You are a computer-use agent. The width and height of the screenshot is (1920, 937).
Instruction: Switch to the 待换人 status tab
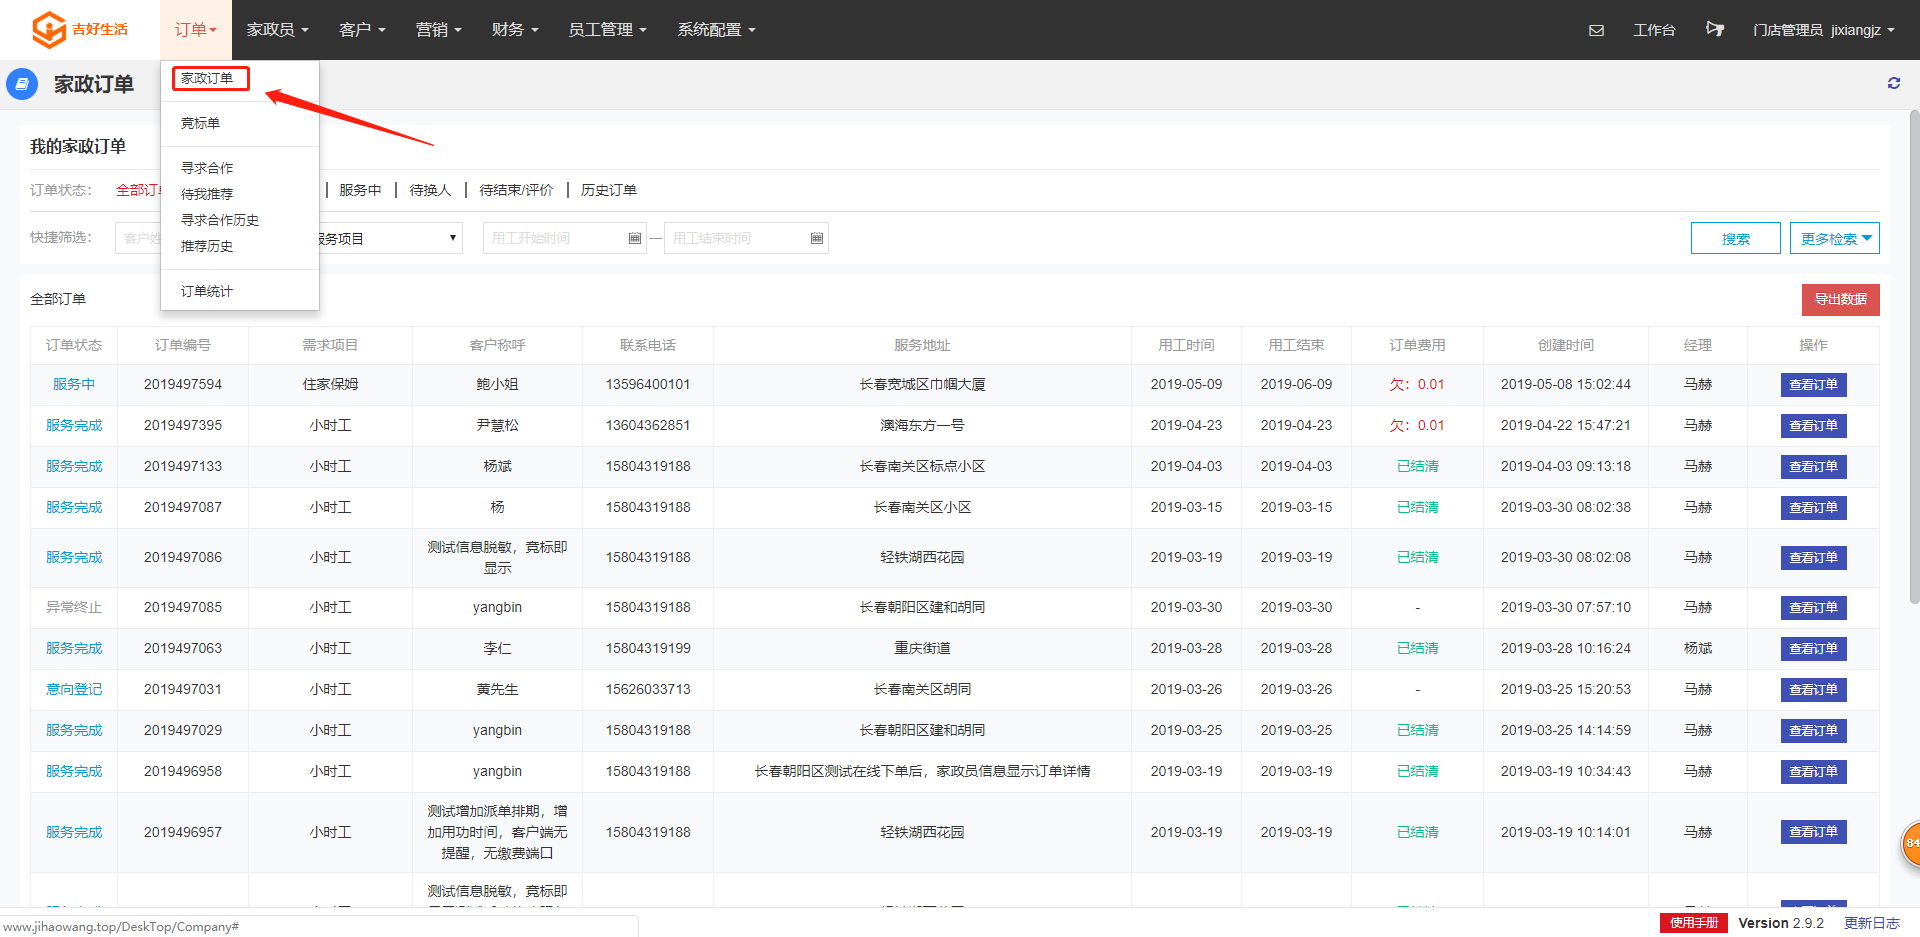tap(430, 190)
